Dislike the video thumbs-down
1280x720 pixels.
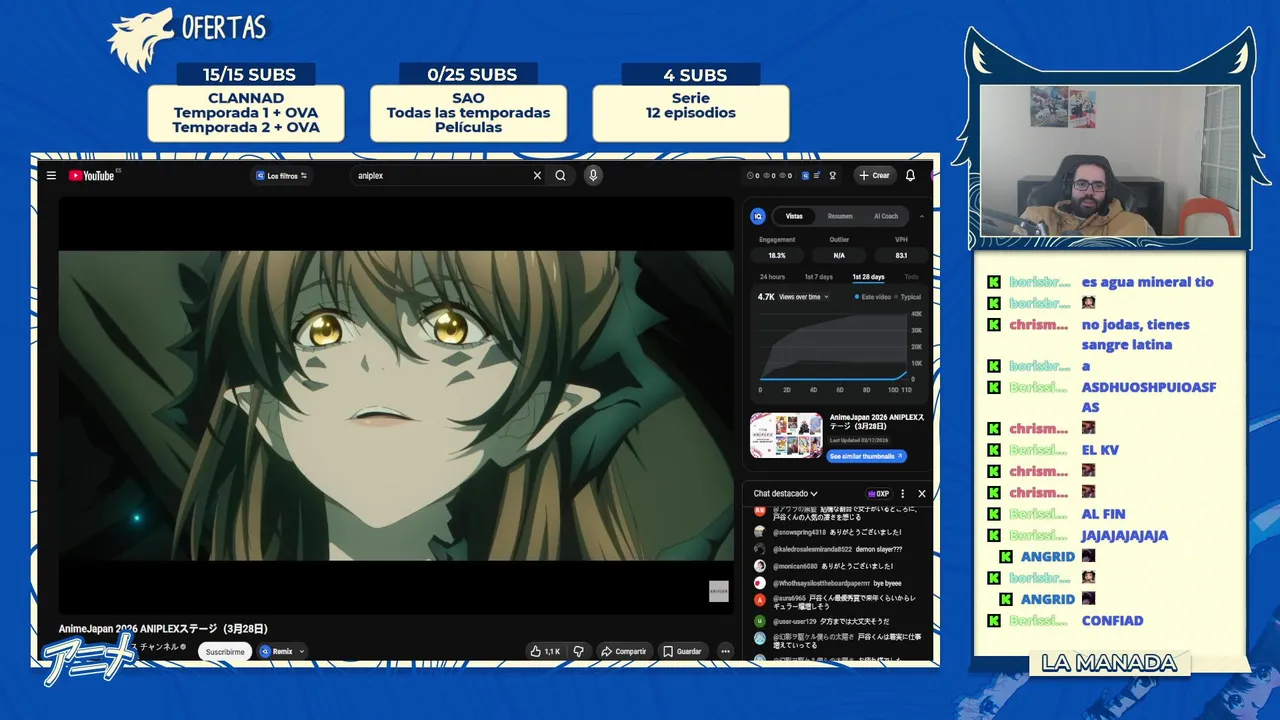[x=578, y=651]
